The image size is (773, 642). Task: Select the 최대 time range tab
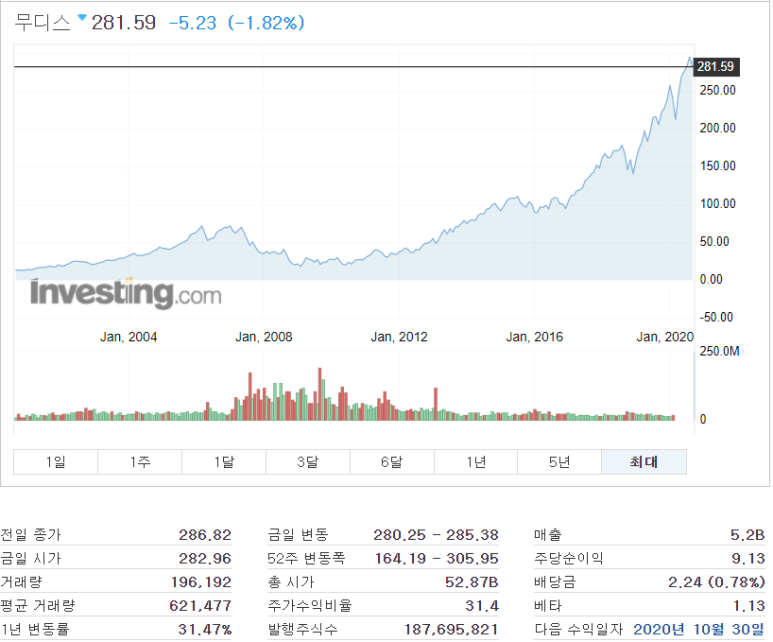[x=644, y=462]
